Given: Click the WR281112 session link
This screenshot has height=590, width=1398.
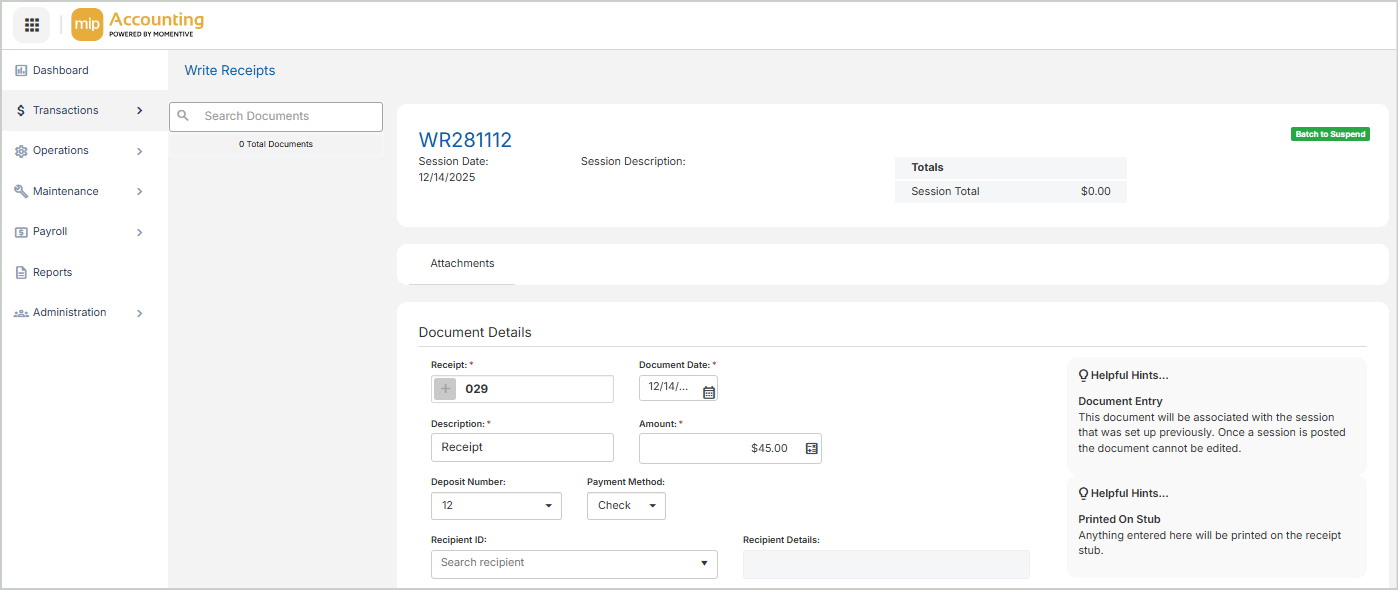Looking at the screenshot, I should pyautogui.click(x=465, y=140).
